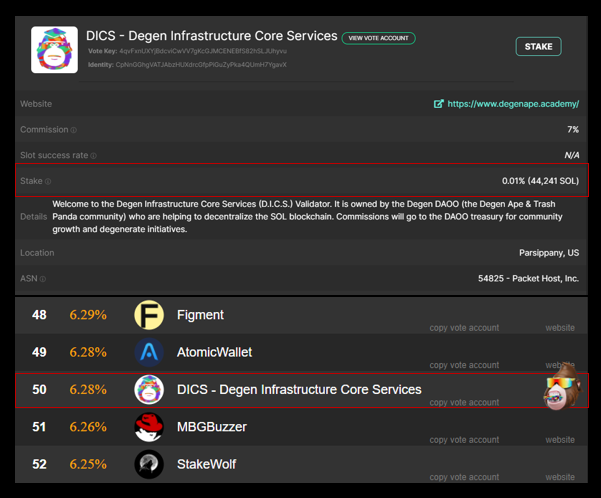
Task: Open the degenape.academy website link
Action: click(513, 104)
